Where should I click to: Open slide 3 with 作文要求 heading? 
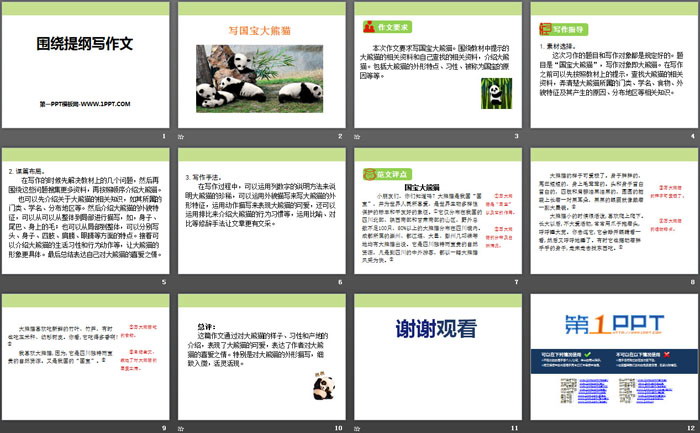pyautogui.click(x=438, y=65)
